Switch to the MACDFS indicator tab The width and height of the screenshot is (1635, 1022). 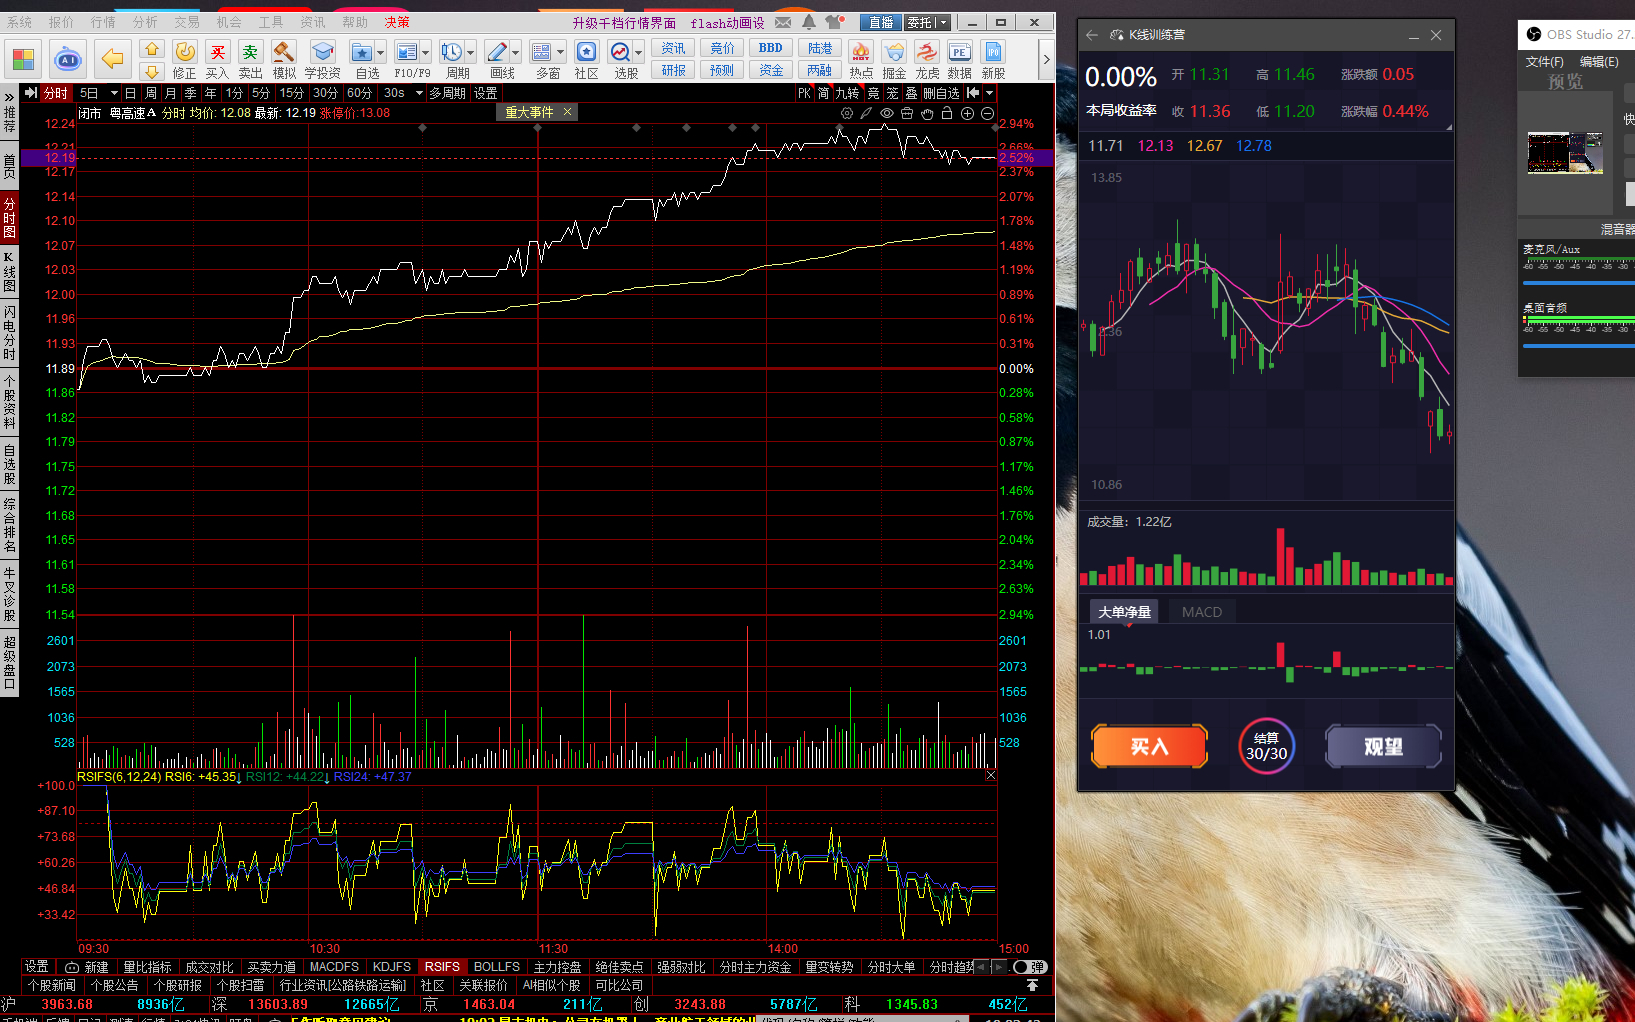point(334,967)
